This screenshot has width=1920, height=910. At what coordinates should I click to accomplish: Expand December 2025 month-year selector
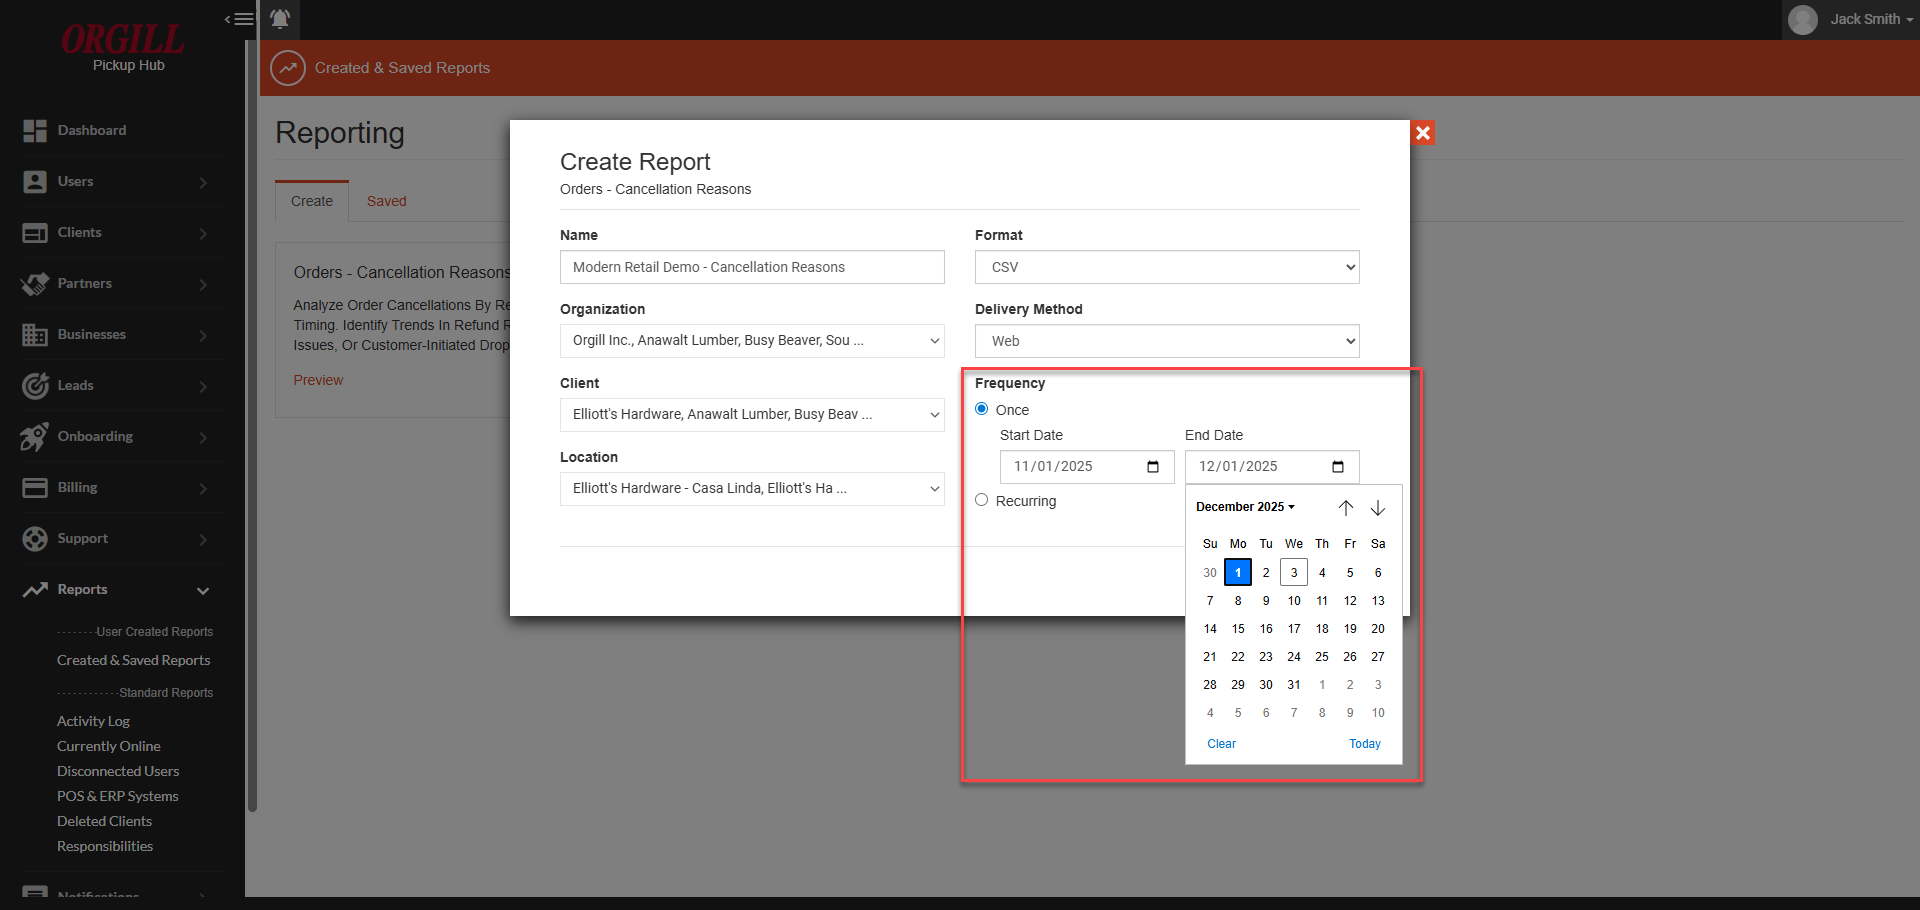click(x=1245, y=507)
